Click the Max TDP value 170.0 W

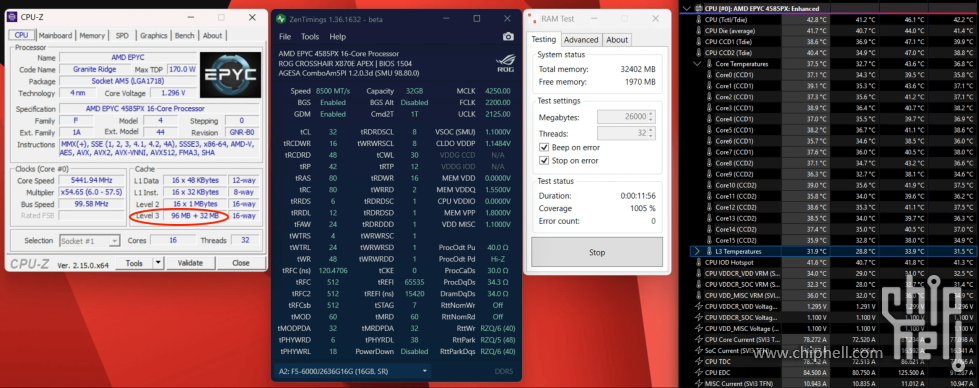[182, 69]
